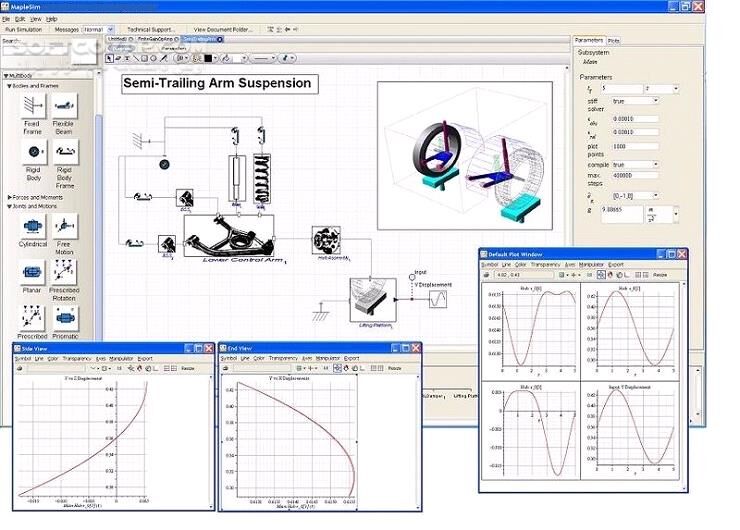
Task: Click the Run Simulation button
Action: click(x=22, y=30)
